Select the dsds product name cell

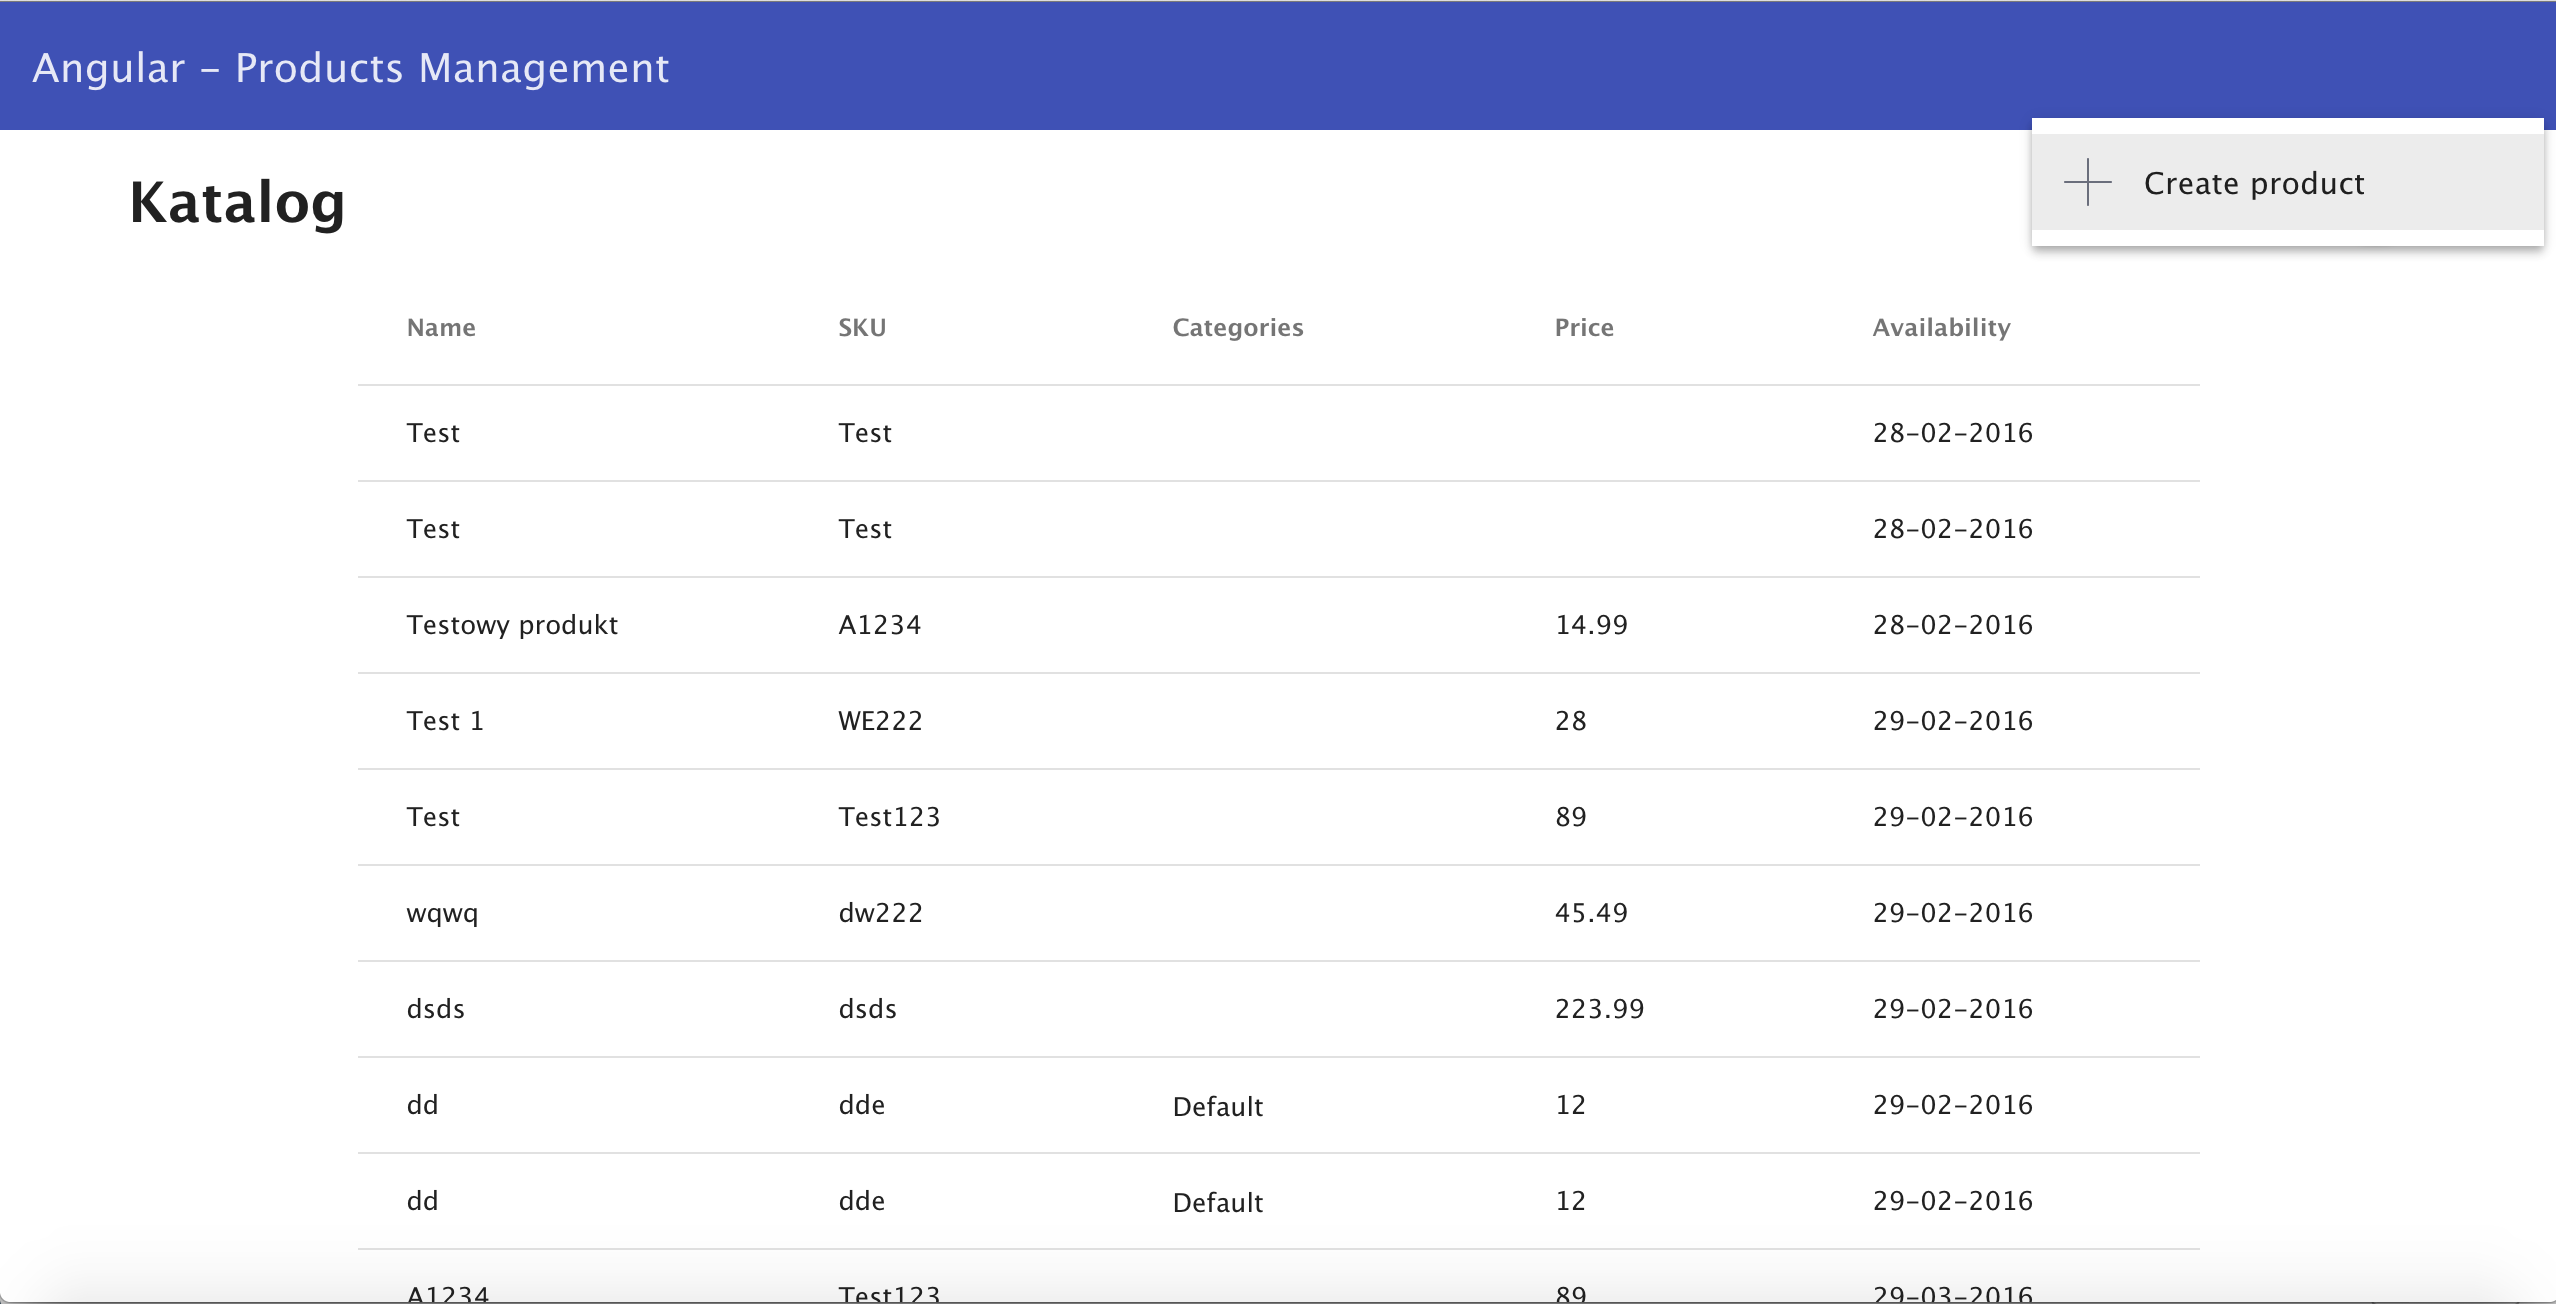(435, 1009)
